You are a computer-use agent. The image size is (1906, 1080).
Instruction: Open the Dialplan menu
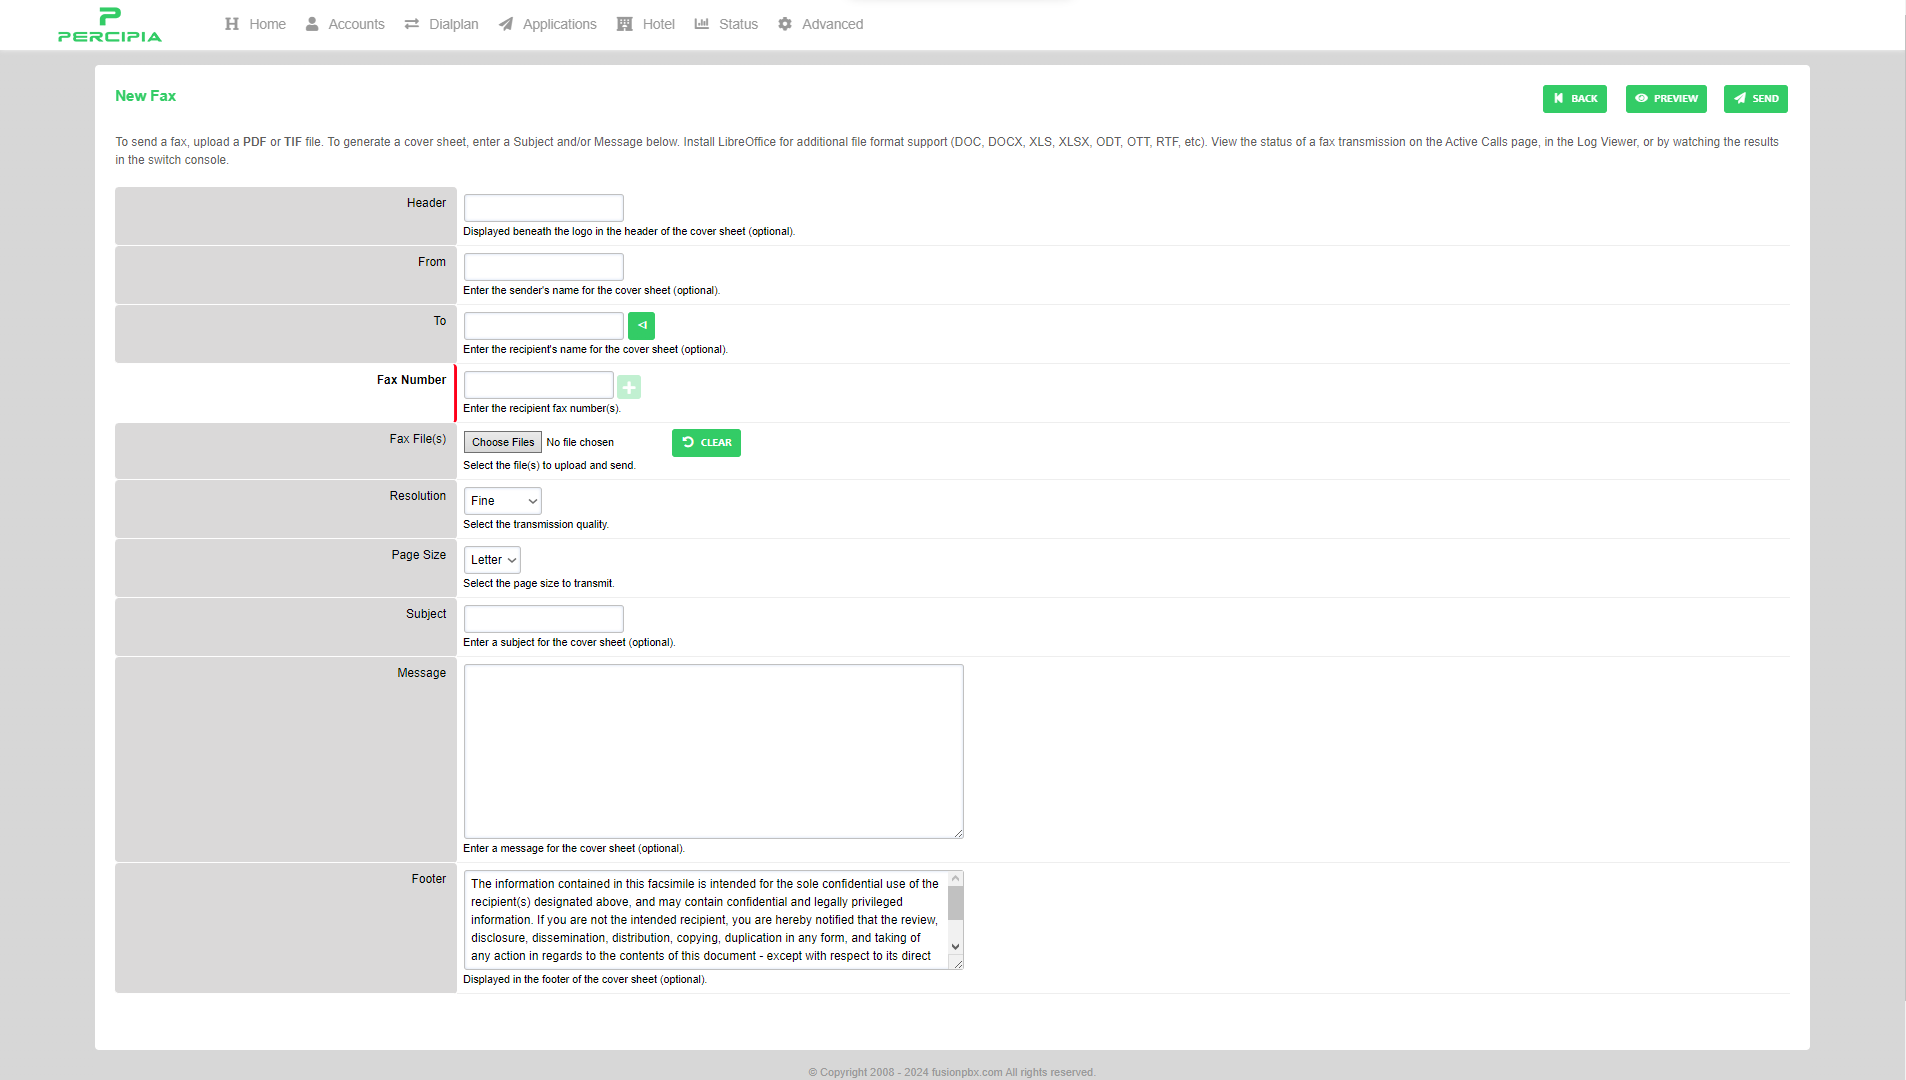point(441,24)
